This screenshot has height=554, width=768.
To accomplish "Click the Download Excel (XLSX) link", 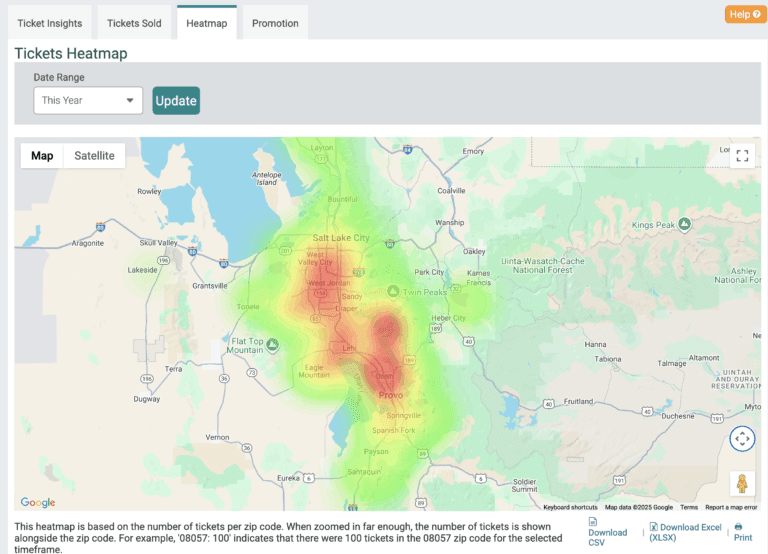I will coord(690,532).
